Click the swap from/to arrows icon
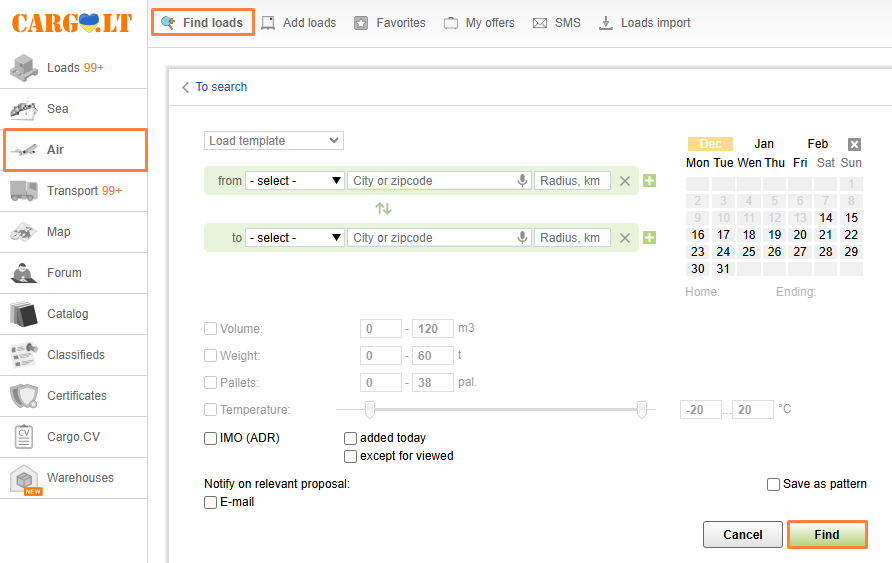 pos(383,209)
